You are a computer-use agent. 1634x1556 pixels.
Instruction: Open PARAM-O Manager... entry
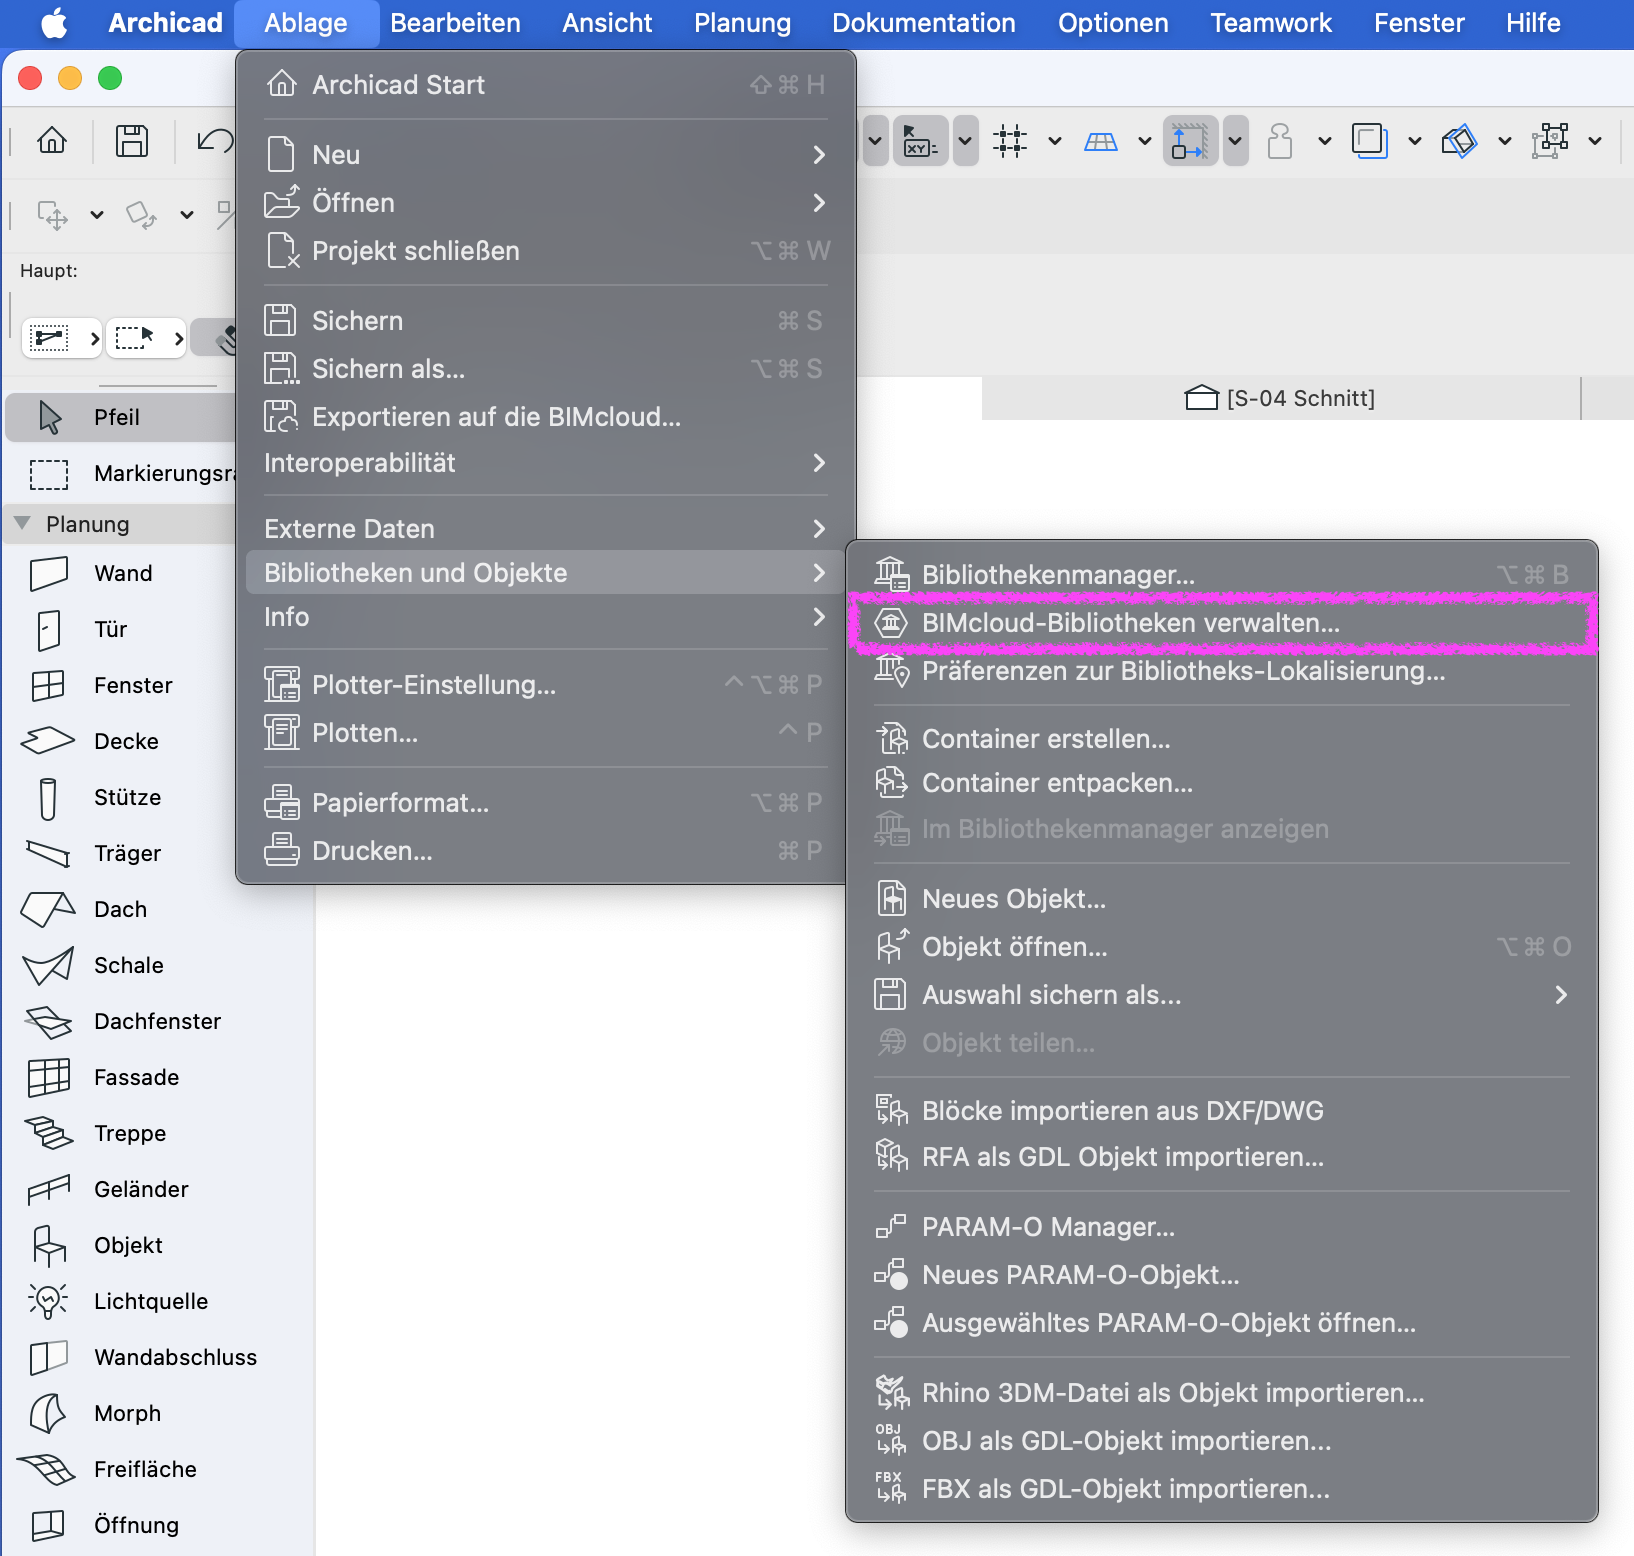pos(1222,1227)
